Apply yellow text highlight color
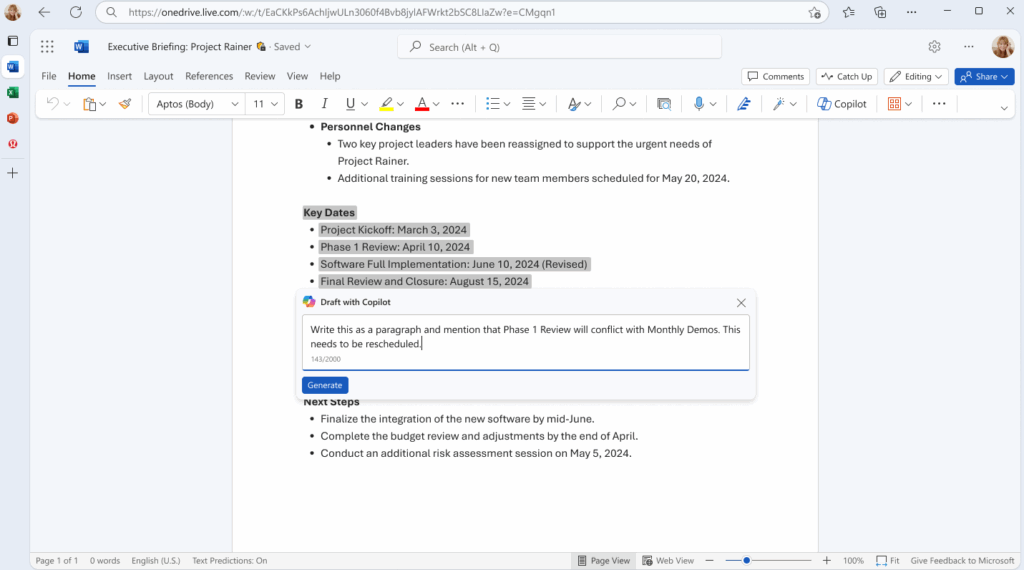This screenshot has width=1024, height=570. [386, 104]
